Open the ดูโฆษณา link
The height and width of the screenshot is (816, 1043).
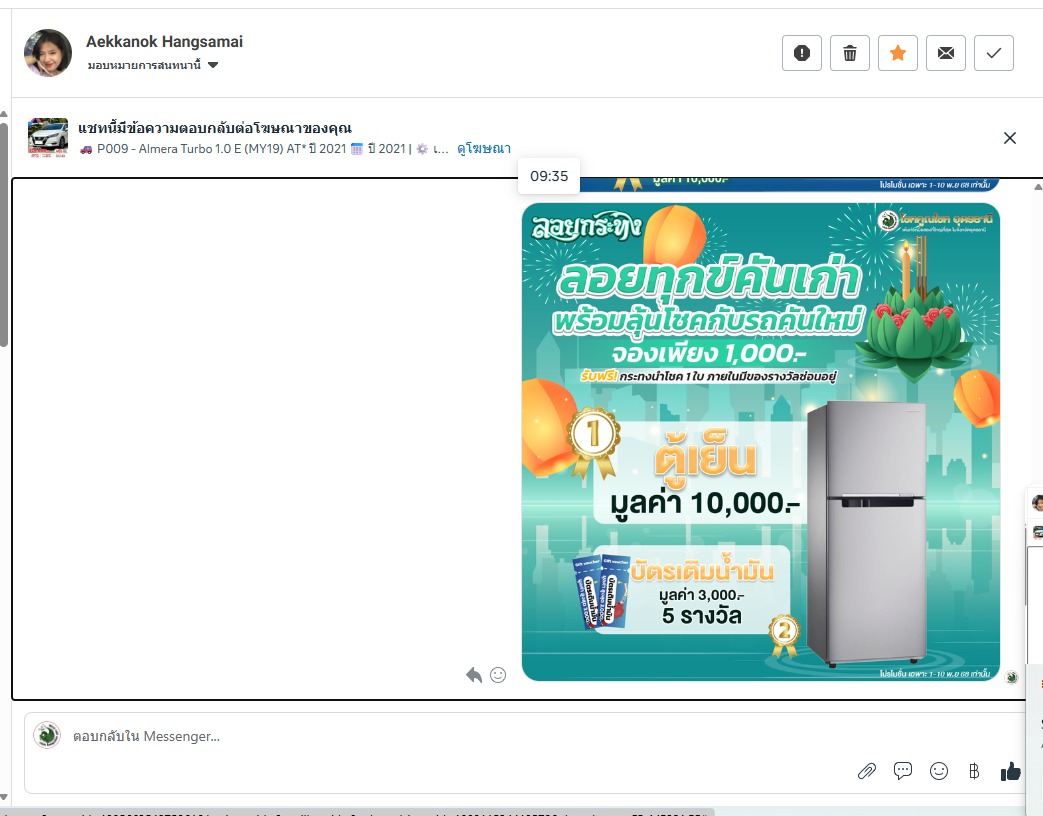[484, 148]
